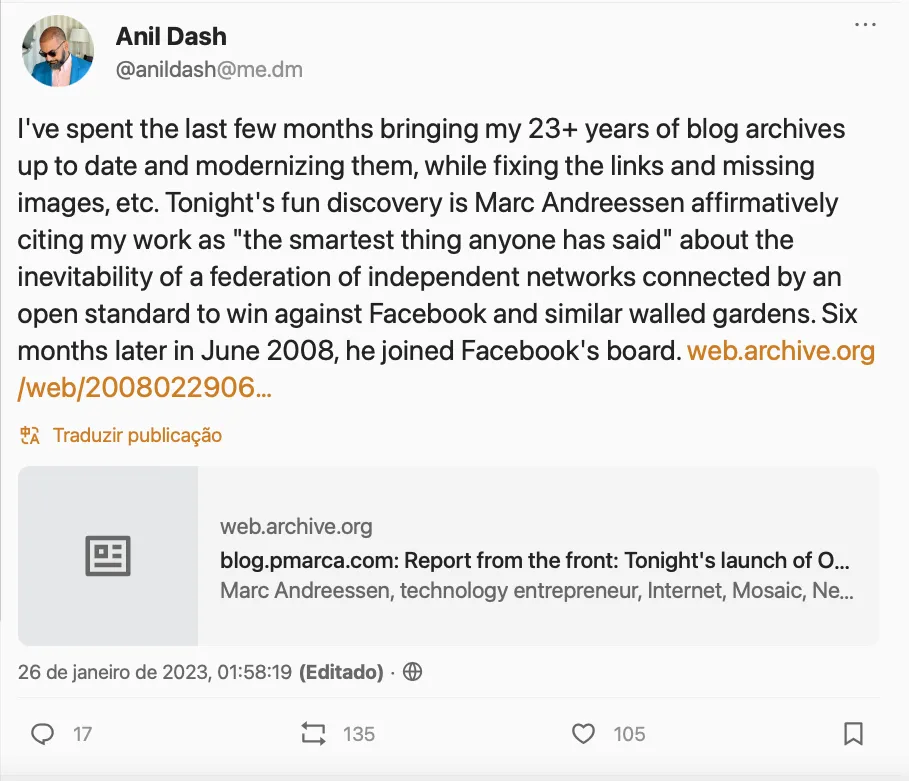909x781 pixels.
Task: Click the link preview card's article icon
Action: pyautogui.click(x=108, y=556)
